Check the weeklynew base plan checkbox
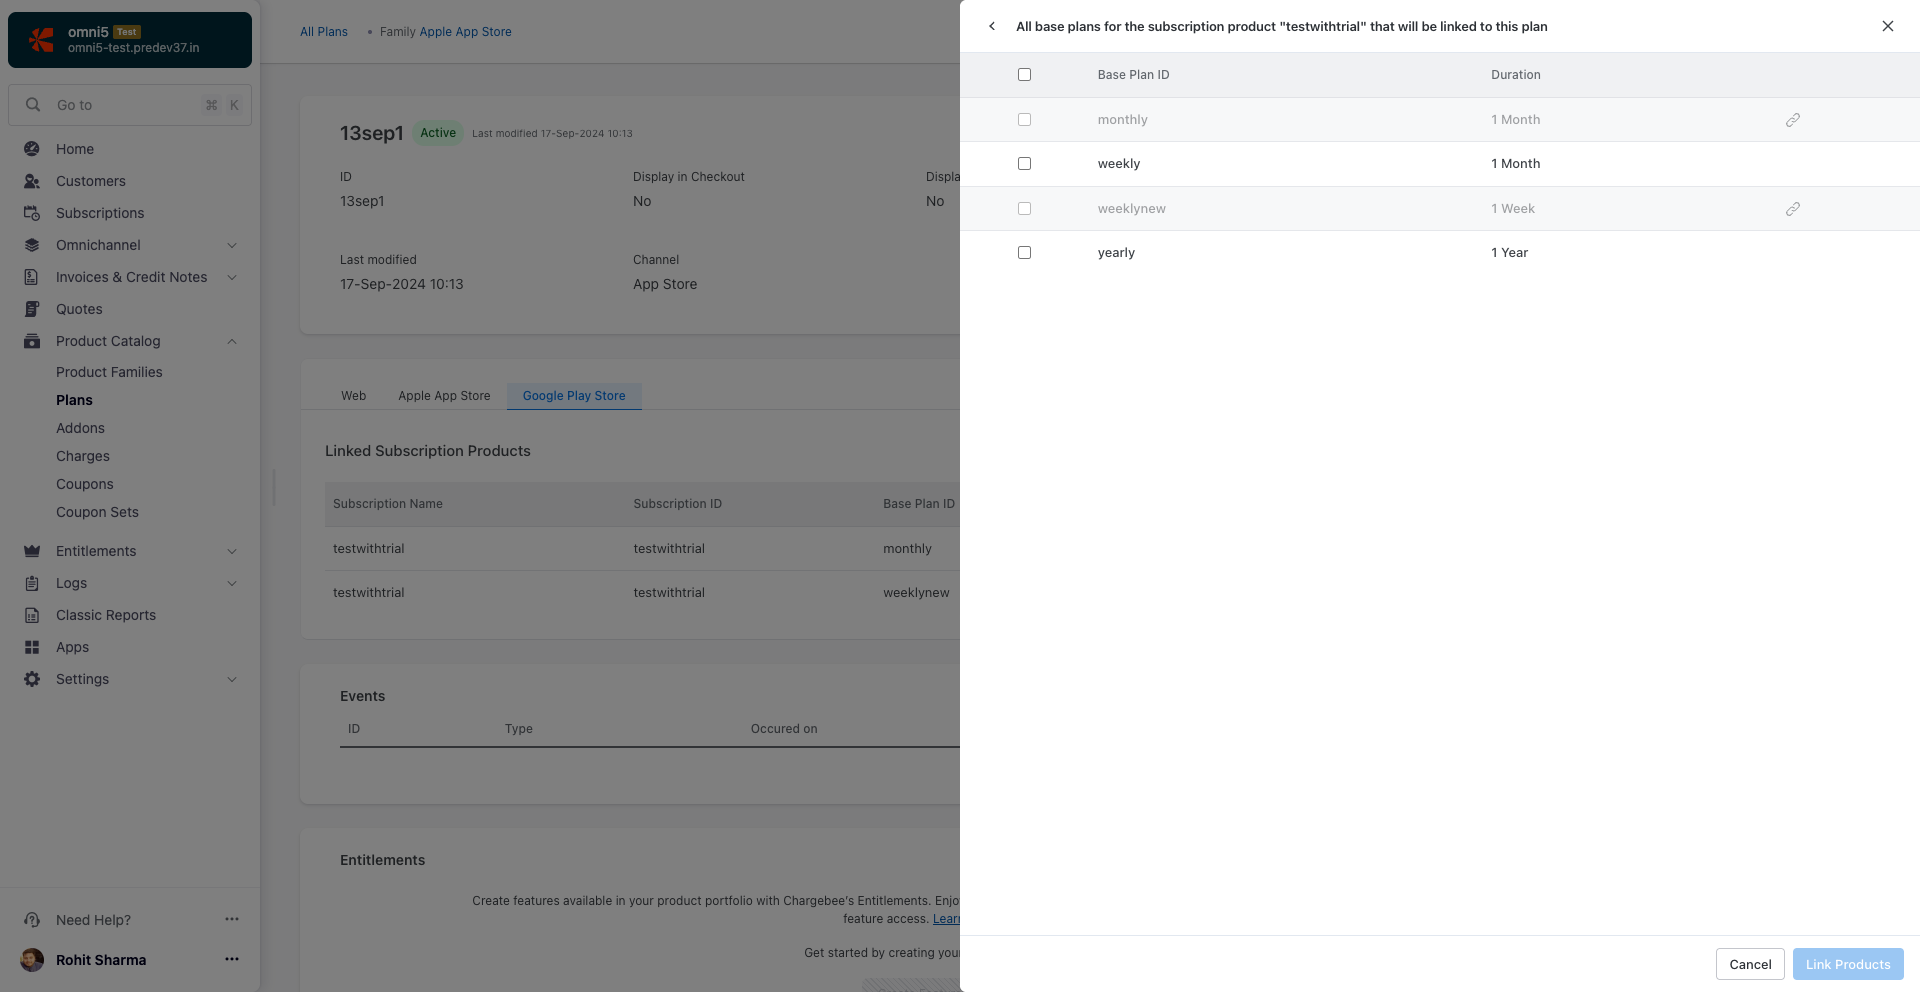1920x992 pixels. [1024, 209]
